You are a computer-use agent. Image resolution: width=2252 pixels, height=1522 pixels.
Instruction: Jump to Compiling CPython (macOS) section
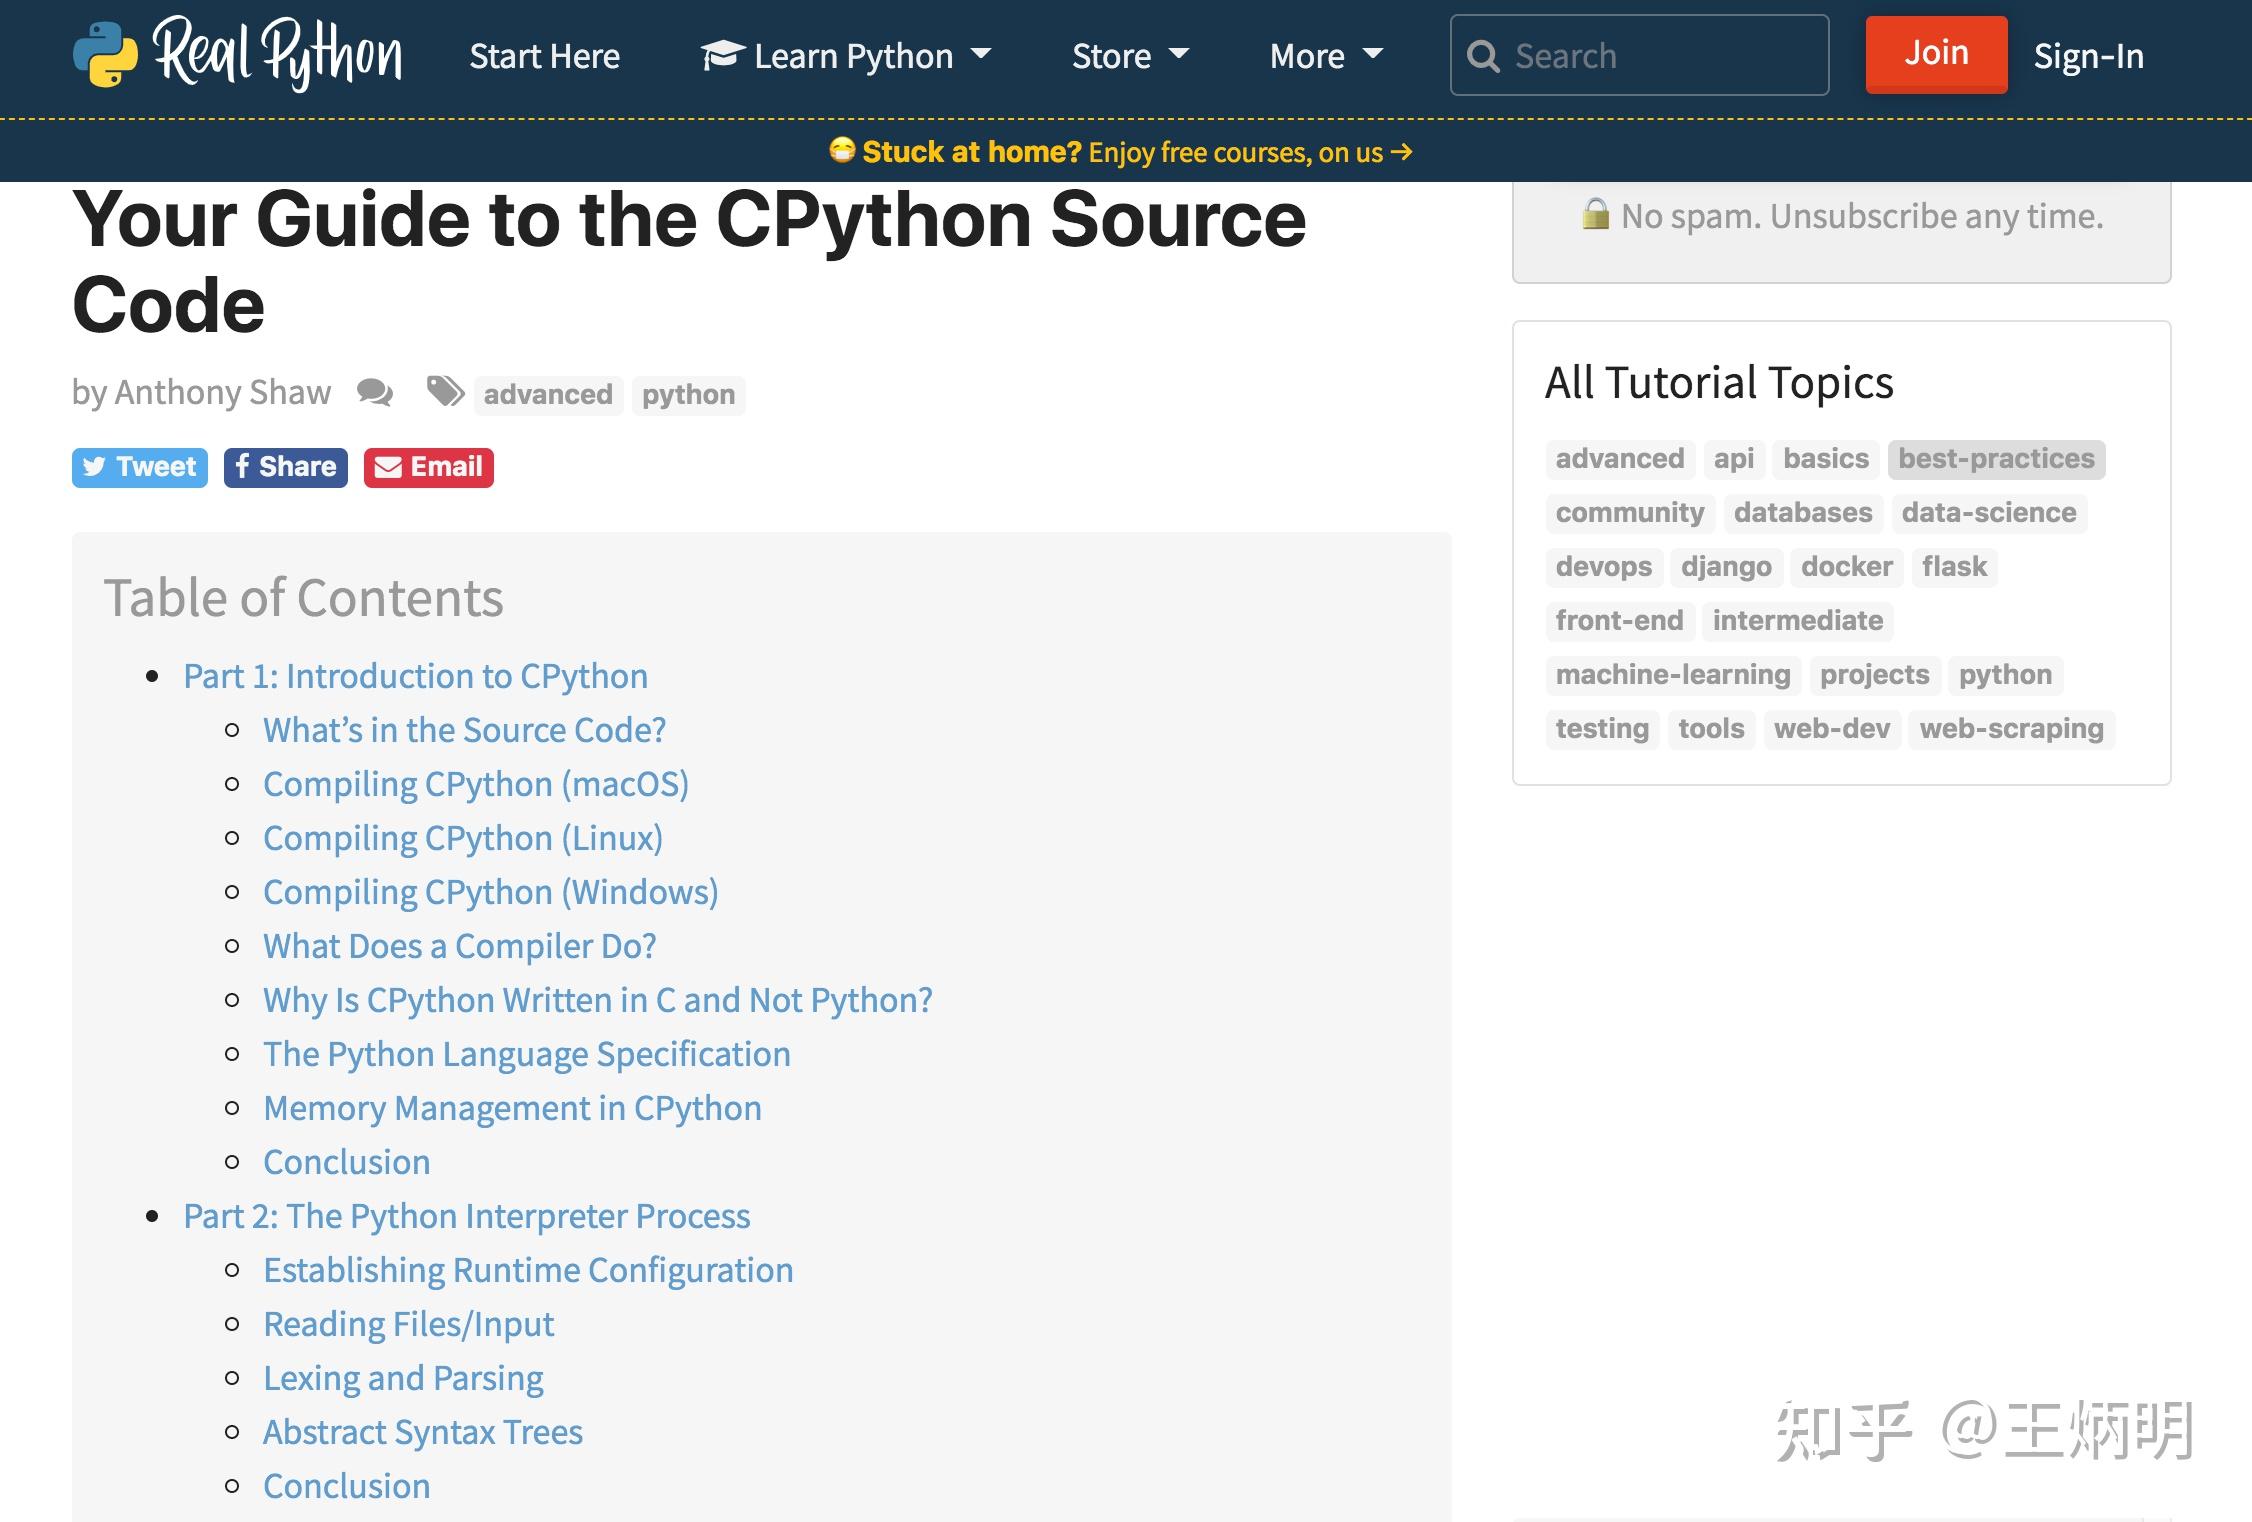(476, 784)
